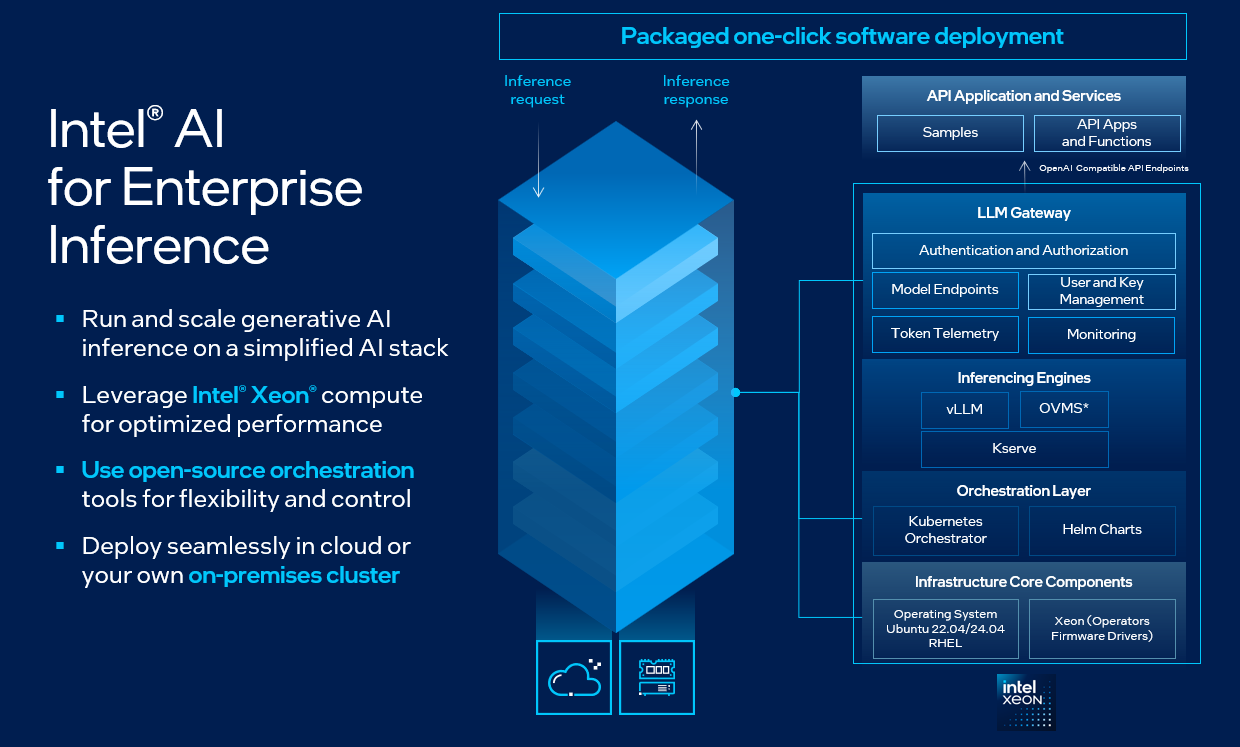Click the Inferencing Engines heading
This screenshot has width=1240, height=747.
(x=1023, y=378)
